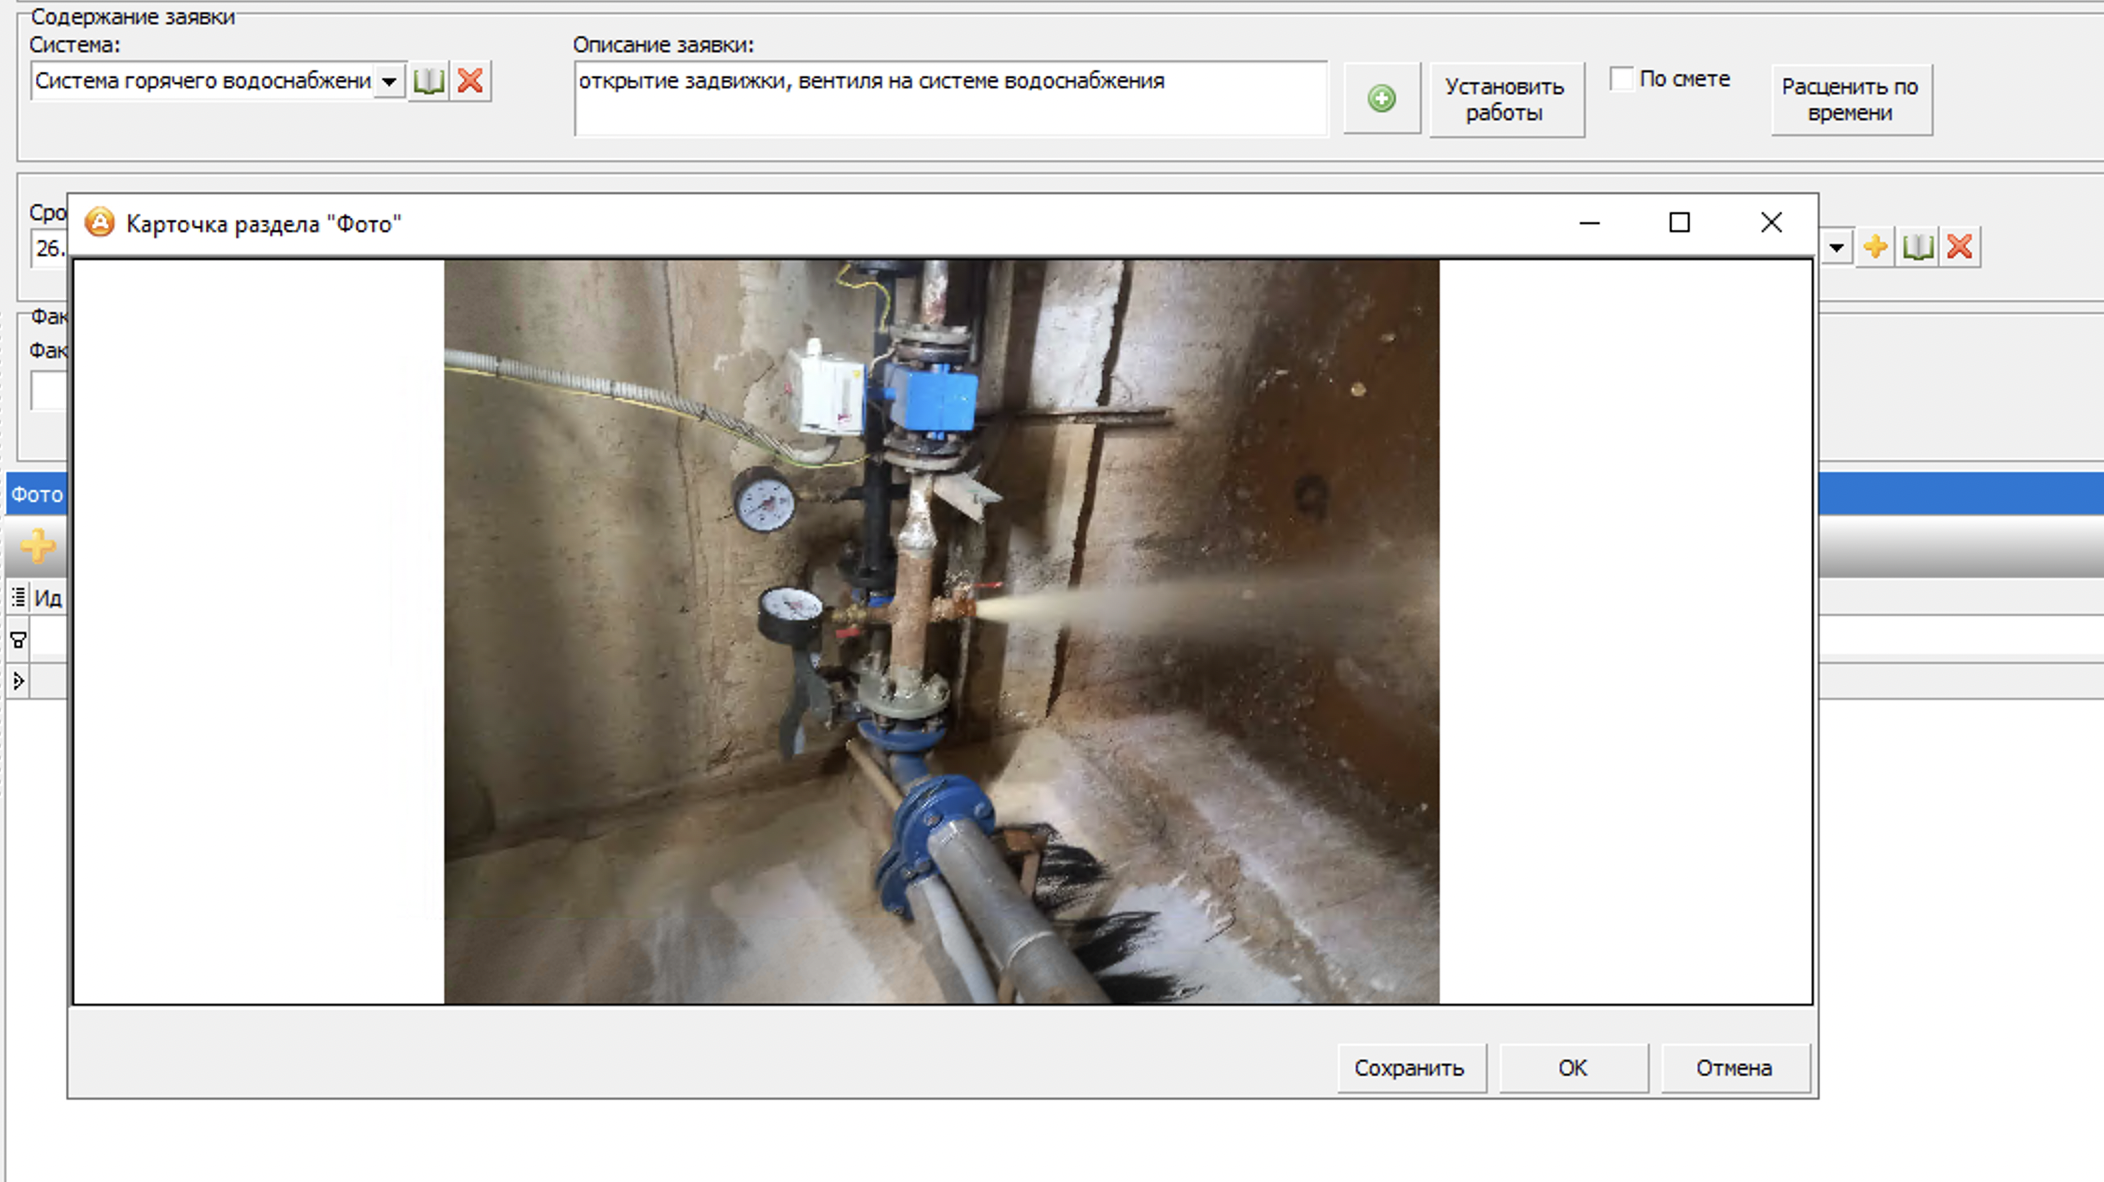Add a photo with the yellow plus icon
Screen dimensions: 2104x1182
click(37, 546)
